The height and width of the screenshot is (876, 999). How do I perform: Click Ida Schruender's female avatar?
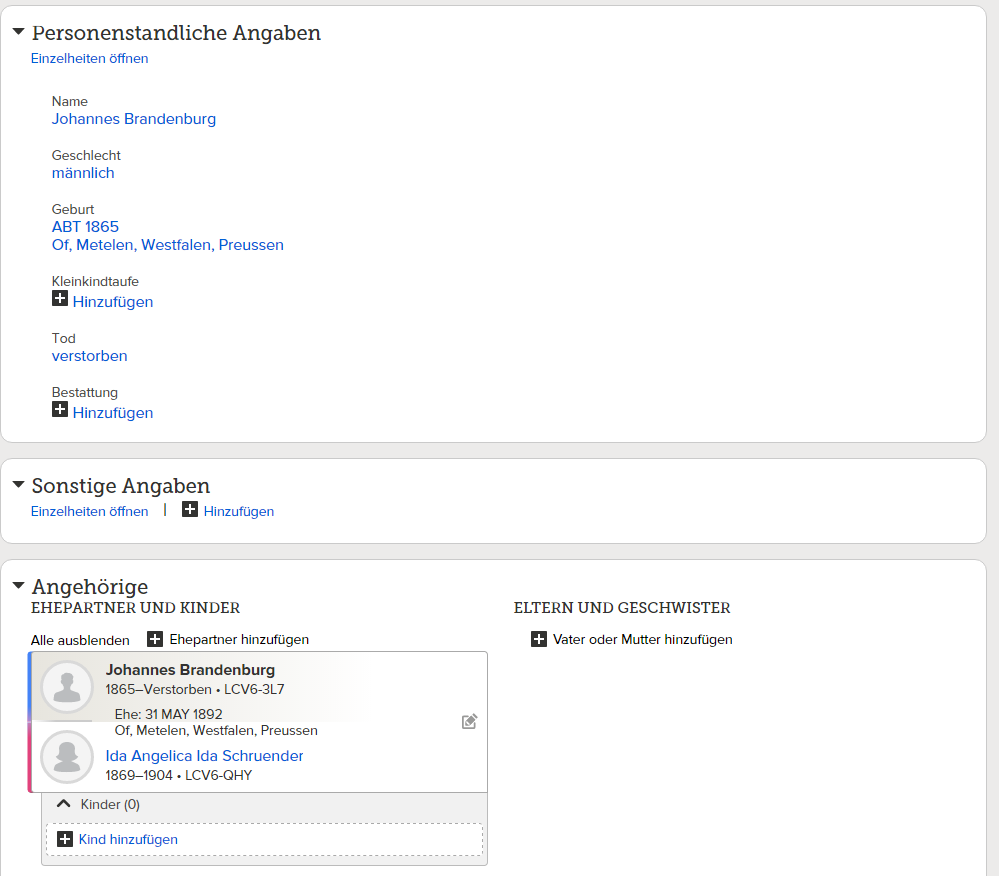coord(67,757)
